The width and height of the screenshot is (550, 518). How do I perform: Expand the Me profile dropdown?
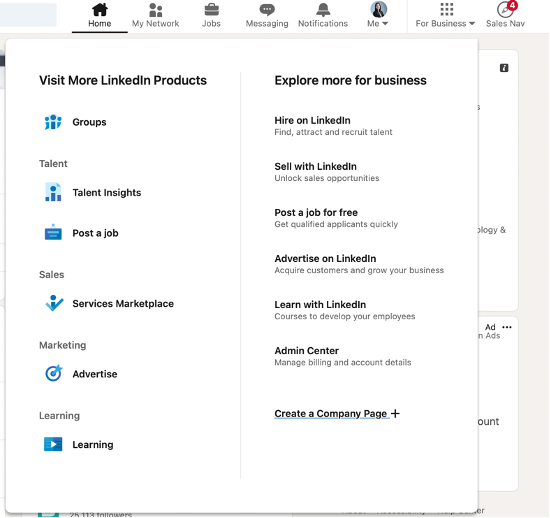[377, 23]
